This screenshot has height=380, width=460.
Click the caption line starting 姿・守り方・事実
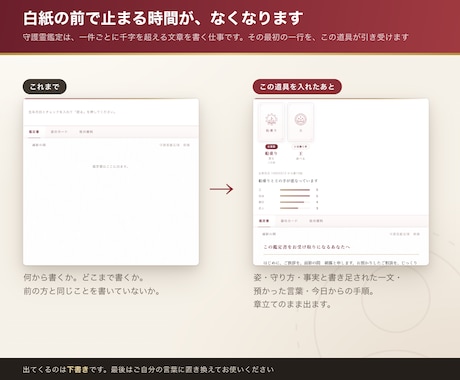(327, 278)
